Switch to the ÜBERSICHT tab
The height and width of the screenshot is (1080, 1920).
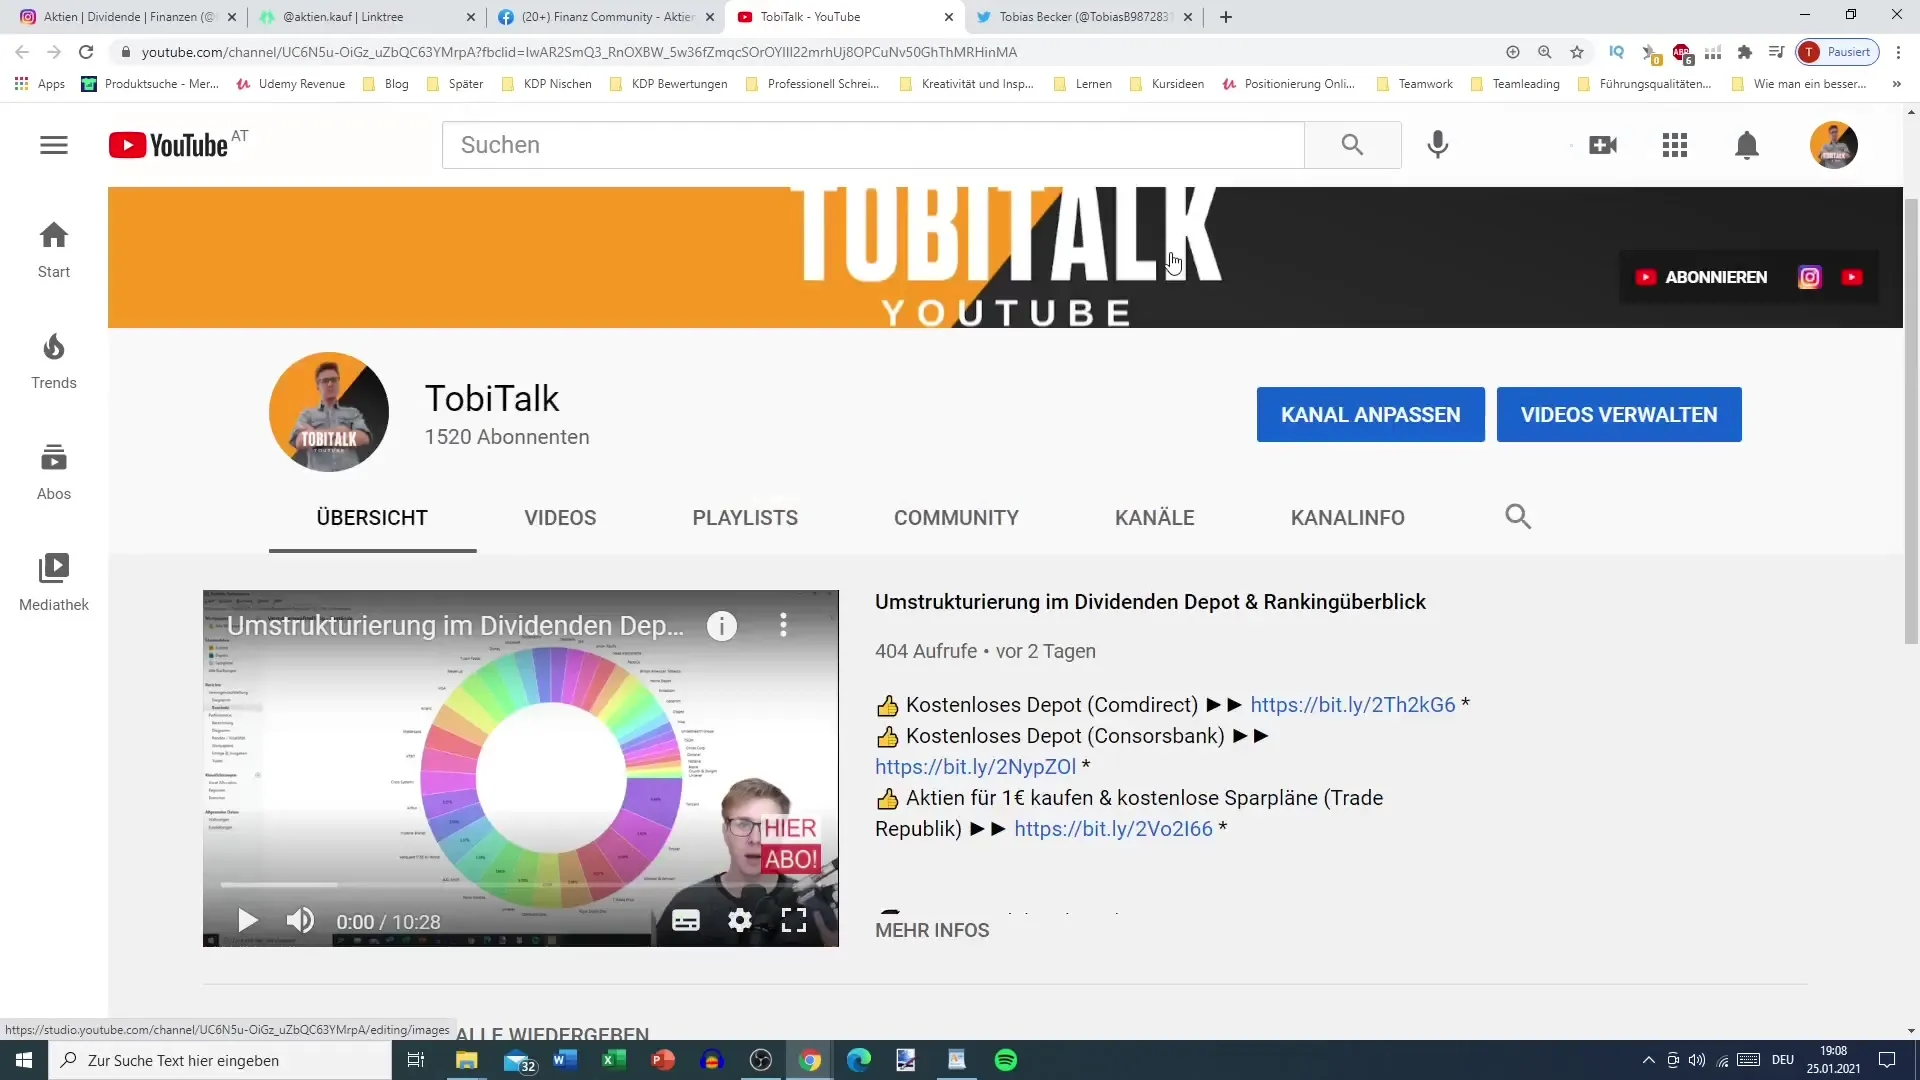[372, 518]
